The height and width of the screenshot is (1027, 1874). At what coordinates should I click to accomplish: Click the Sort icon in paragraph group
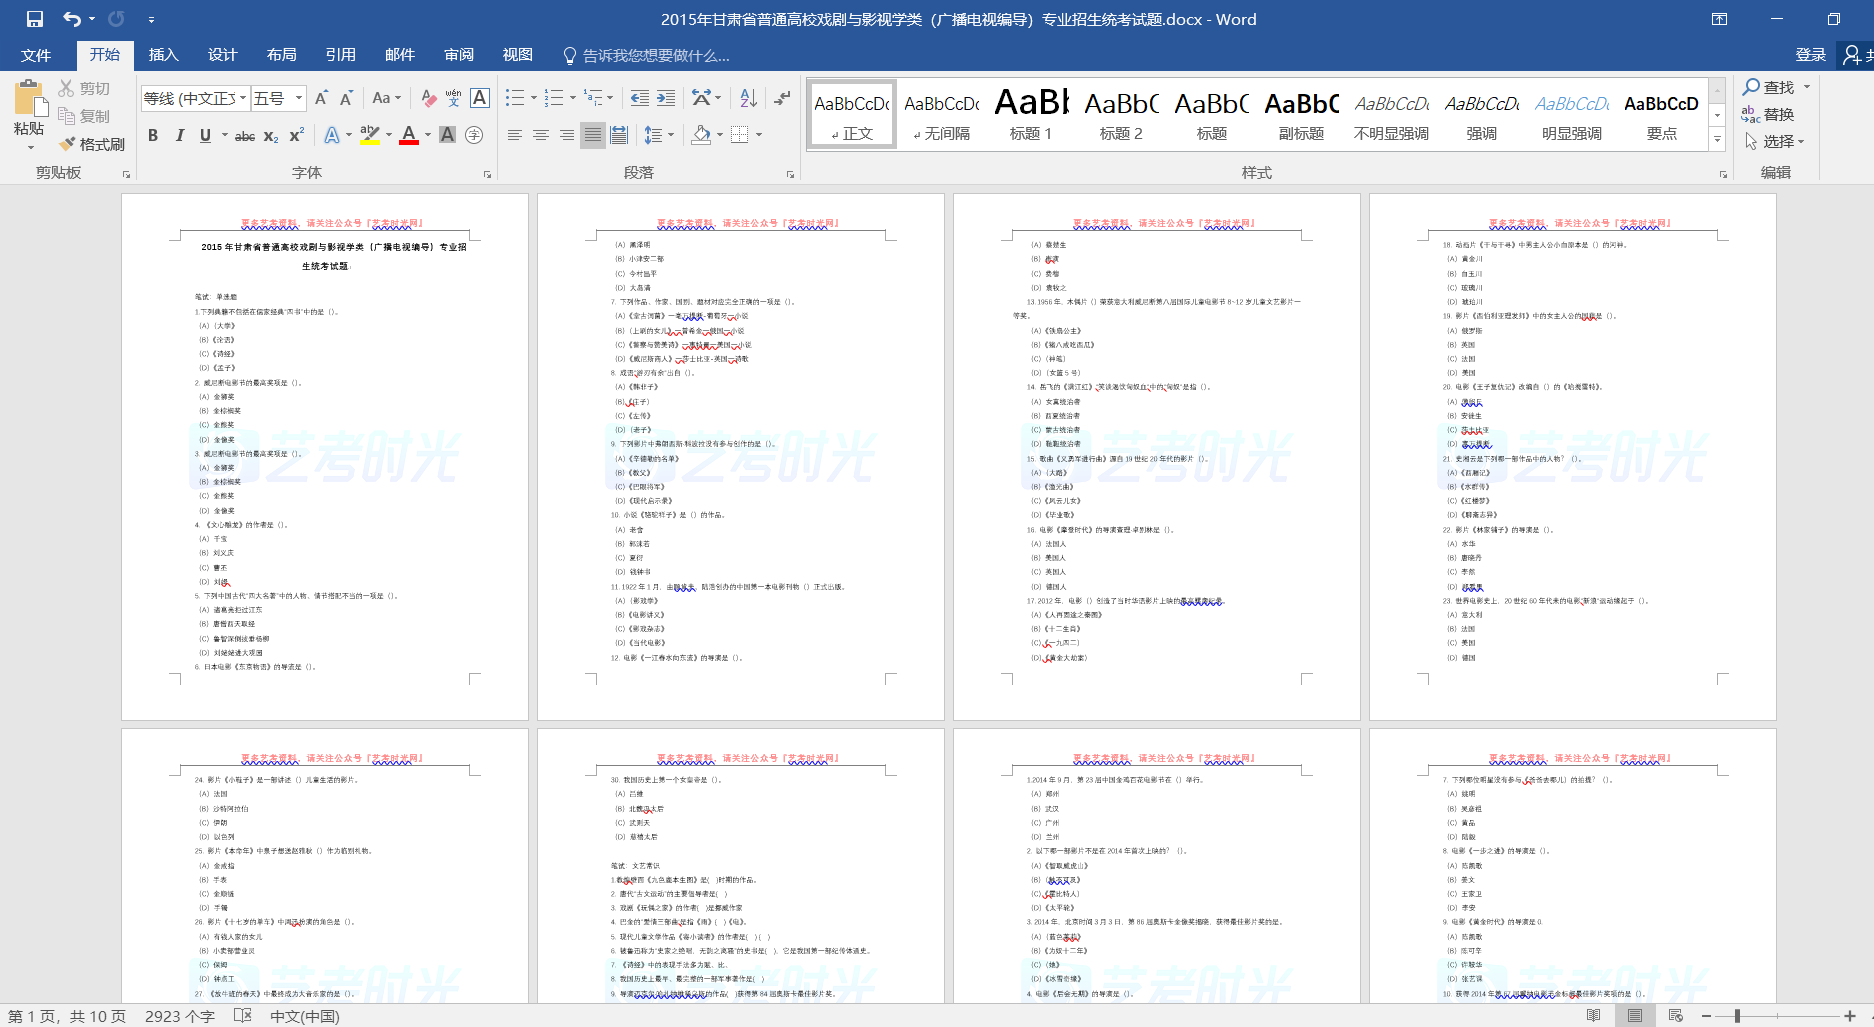point(748,98)
